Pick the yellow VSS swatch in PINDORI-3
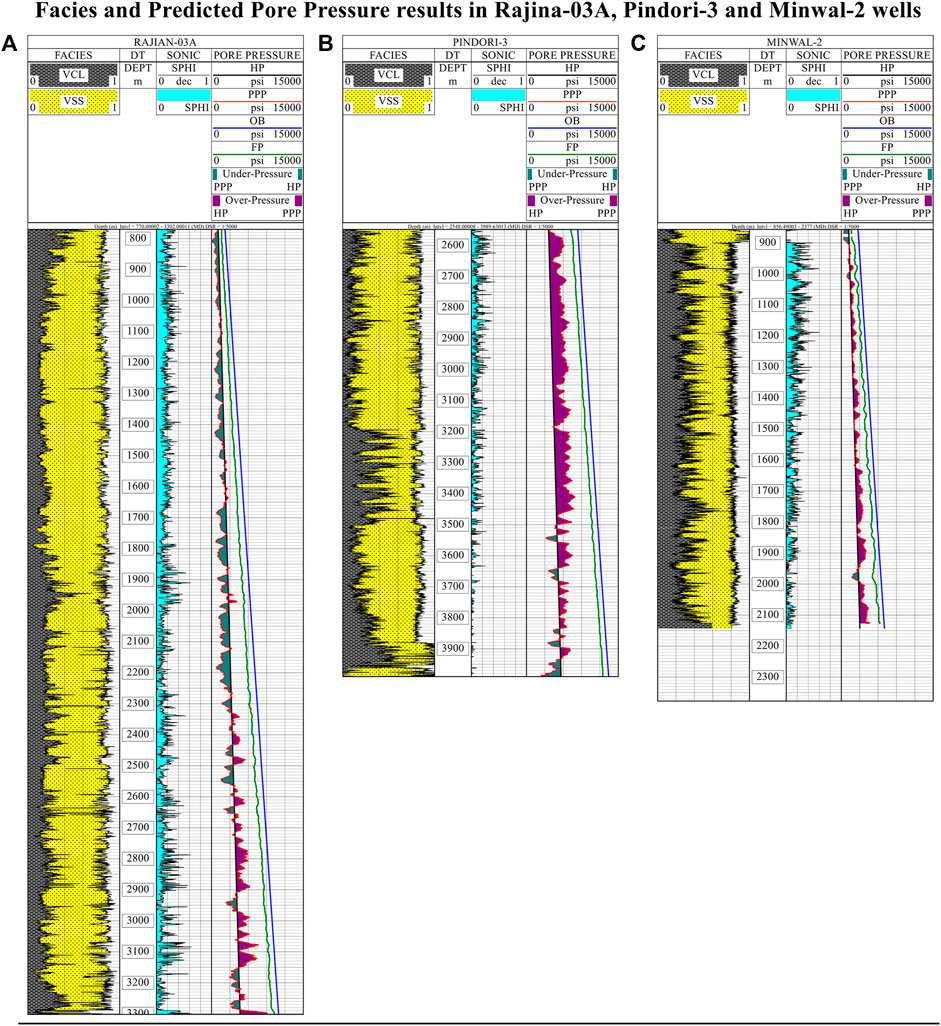Viewport: 941px width, 1026px height. tap(388, 101)
